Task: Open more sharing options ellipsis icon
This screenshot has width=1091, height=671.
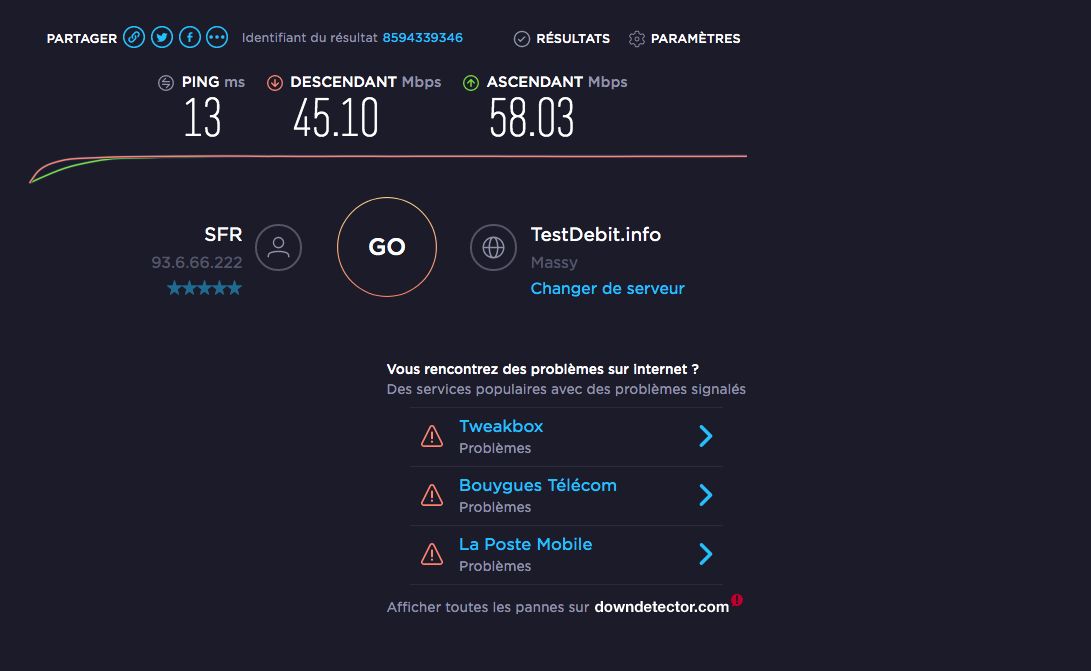Action: [x=217, y=38]
